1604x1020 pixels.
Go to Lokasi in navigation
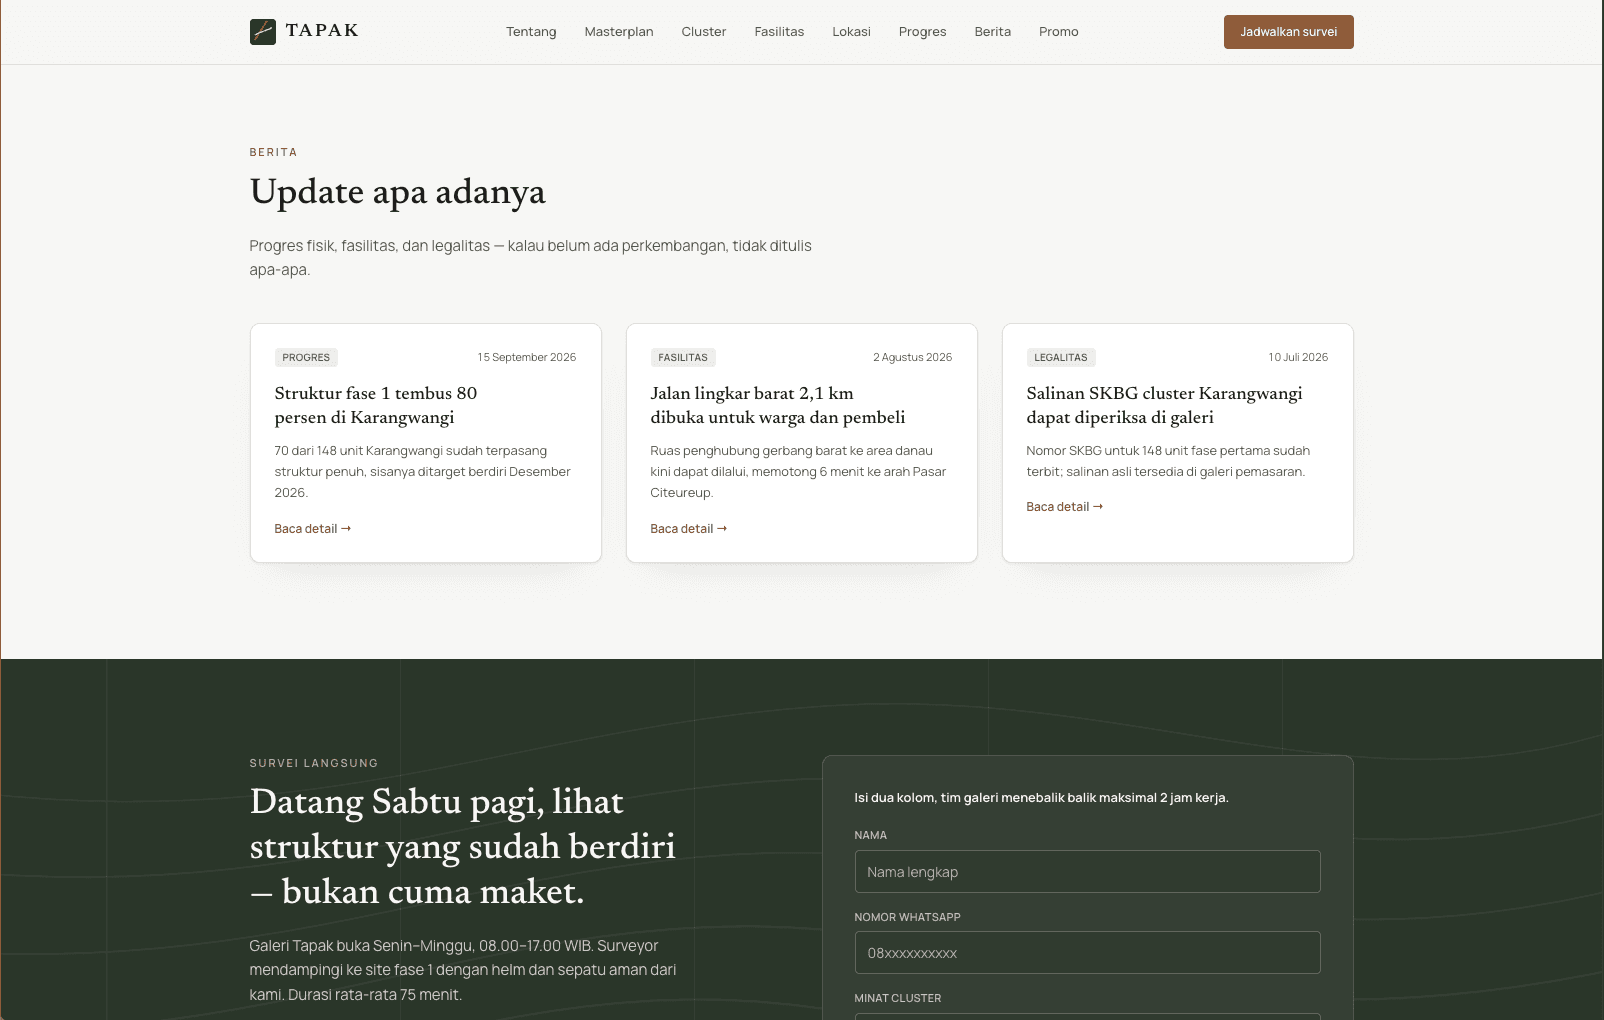tap(852, 32)
